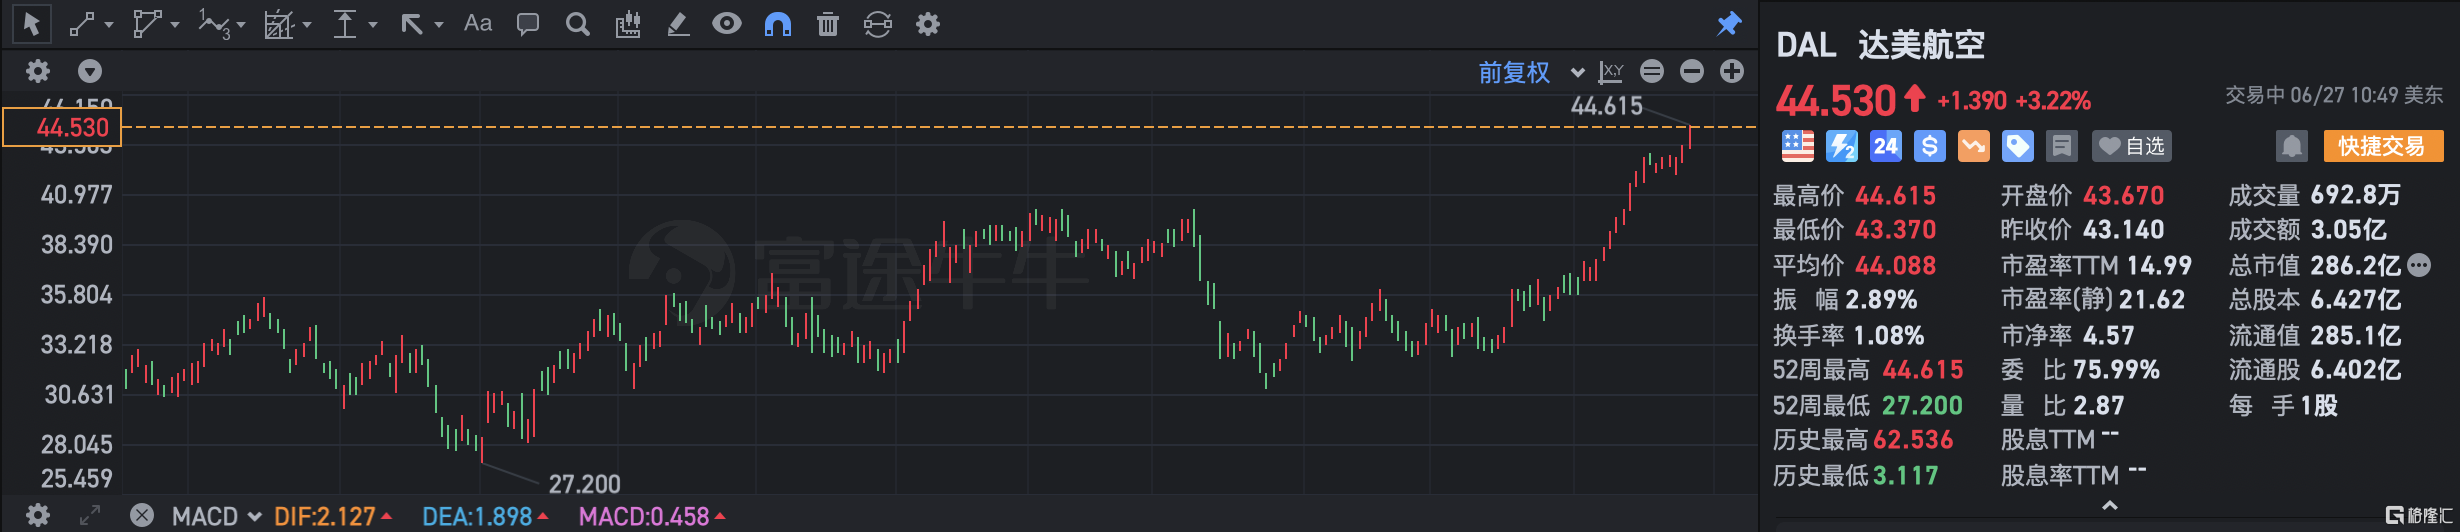Select the arrow marker tool
This screenshot has height=532, width=2460.
tap(411, 24)
